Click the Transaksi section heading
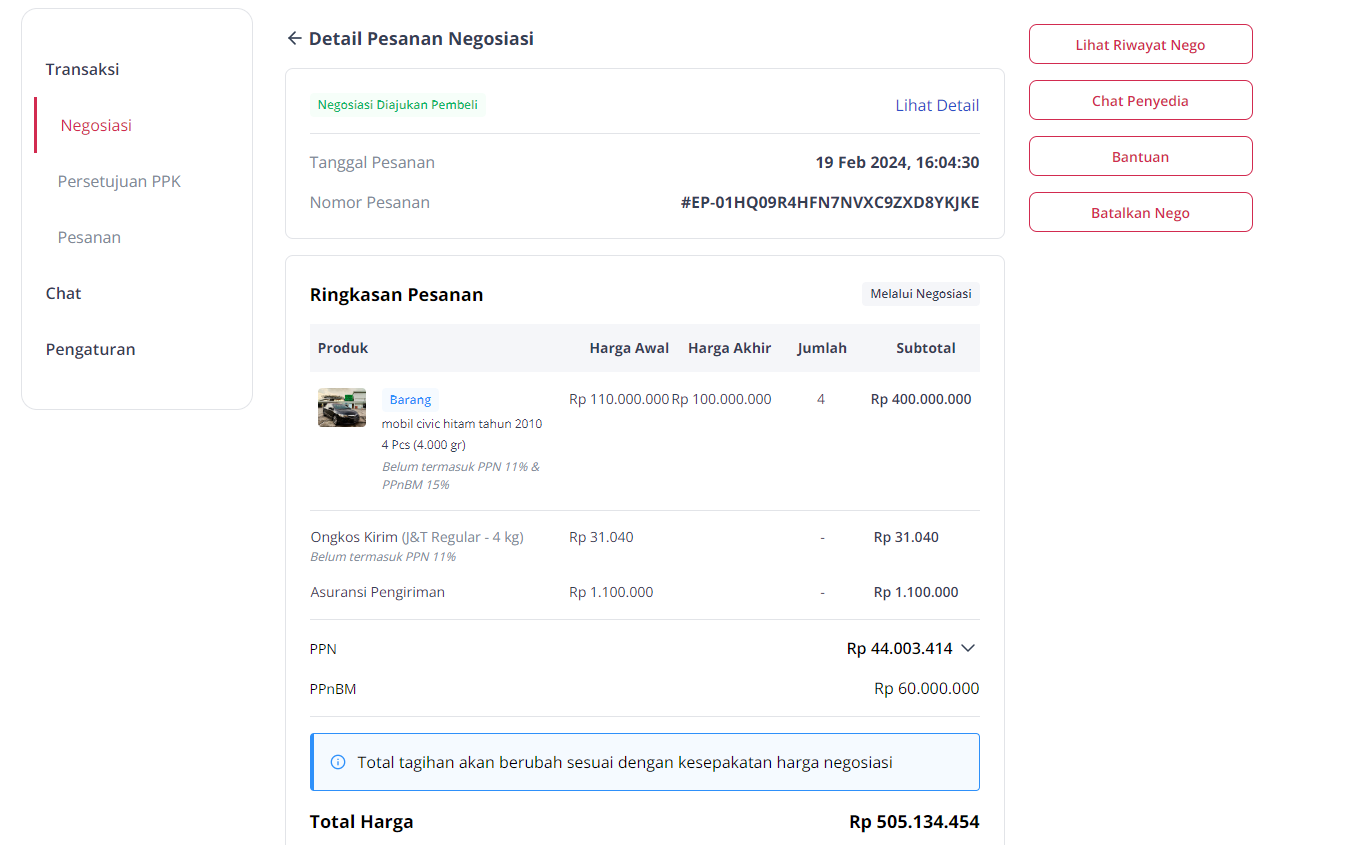 pyautogui.click(x=83, y=69)
